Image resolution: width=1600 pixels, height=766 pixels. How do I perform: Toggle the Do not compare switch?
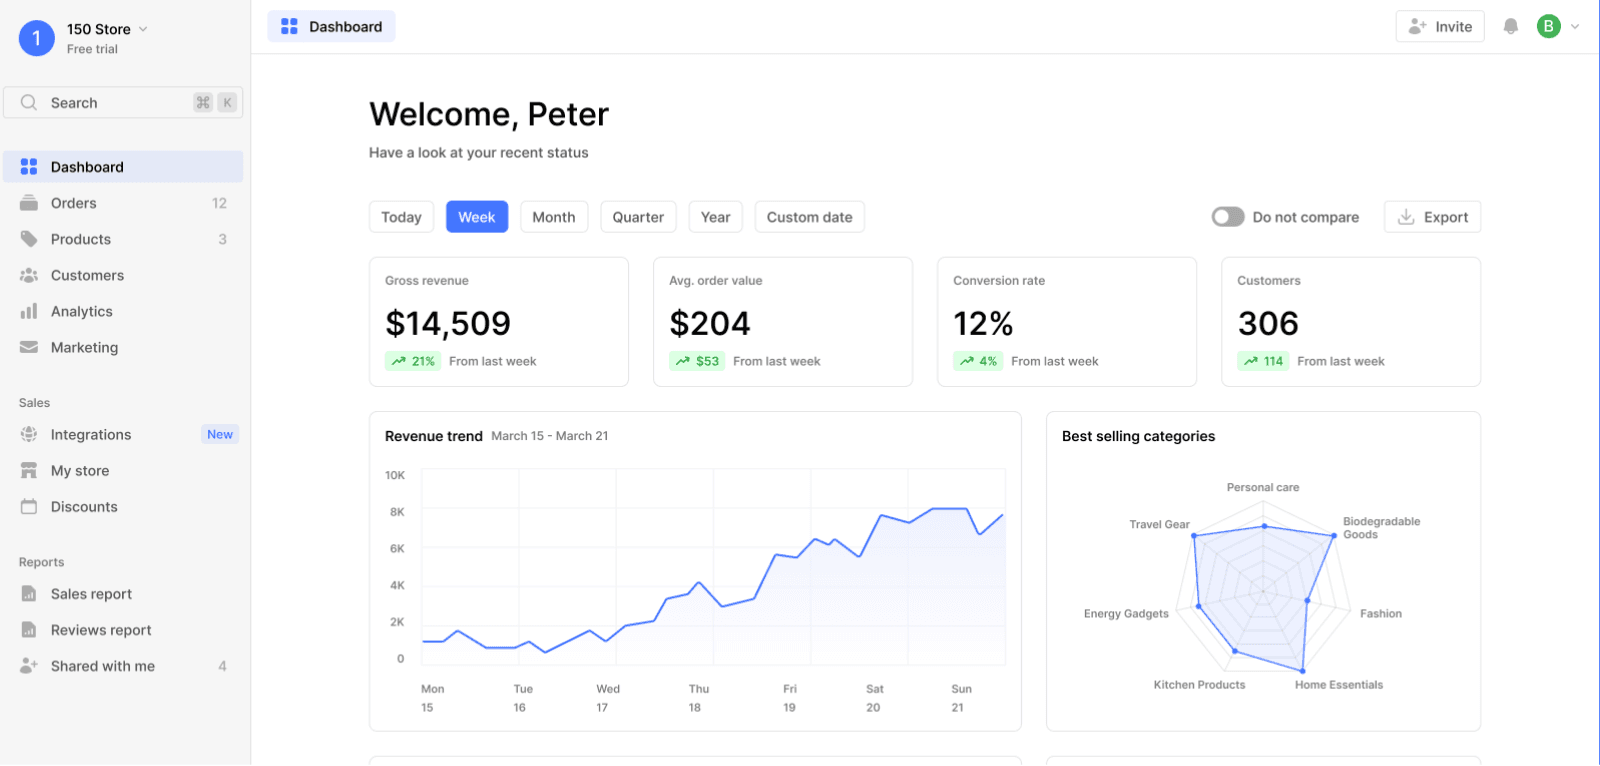pos(1228,217)
